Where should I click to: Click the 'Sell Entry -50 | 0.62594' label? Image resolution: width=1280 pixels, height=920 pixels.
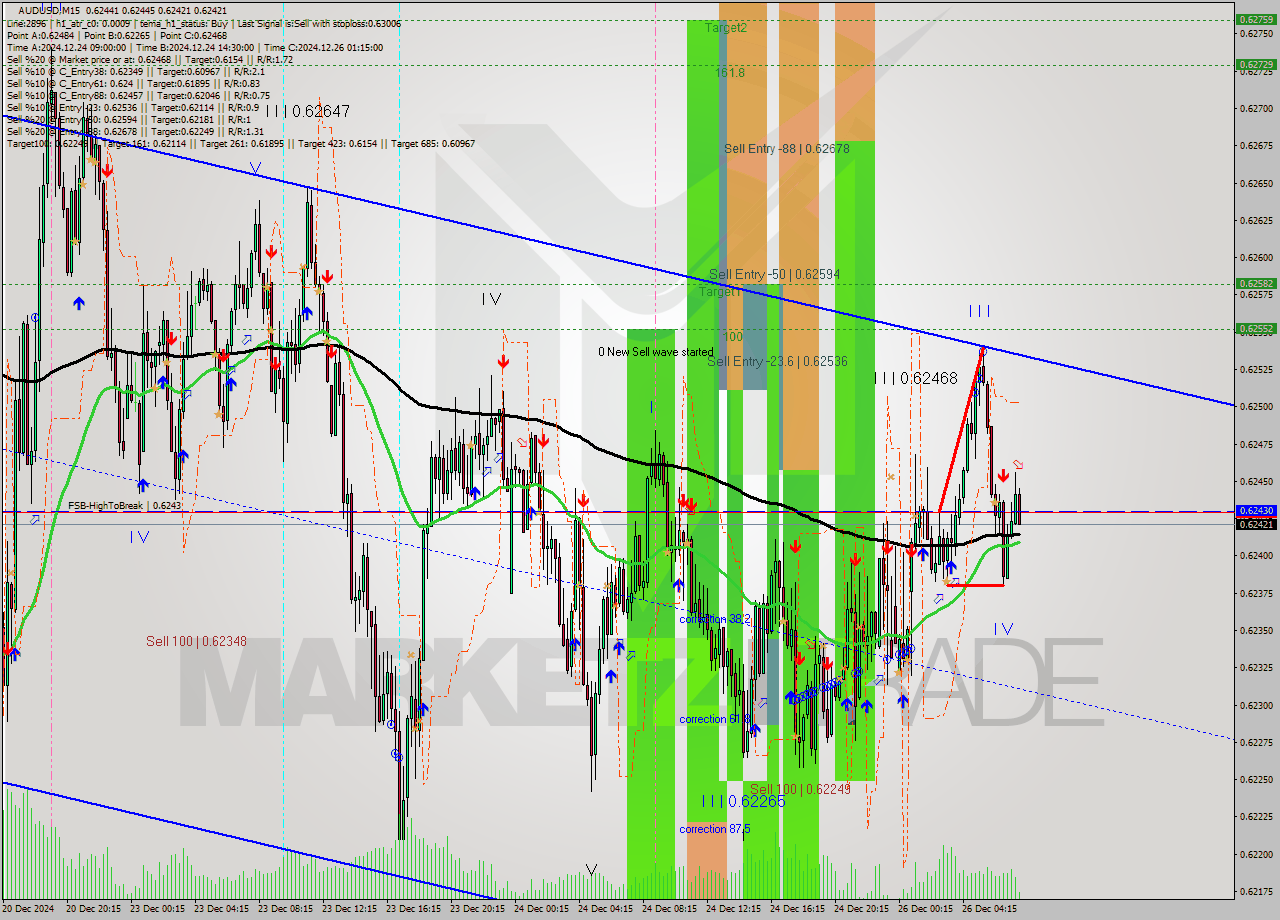tap(774, 274)
